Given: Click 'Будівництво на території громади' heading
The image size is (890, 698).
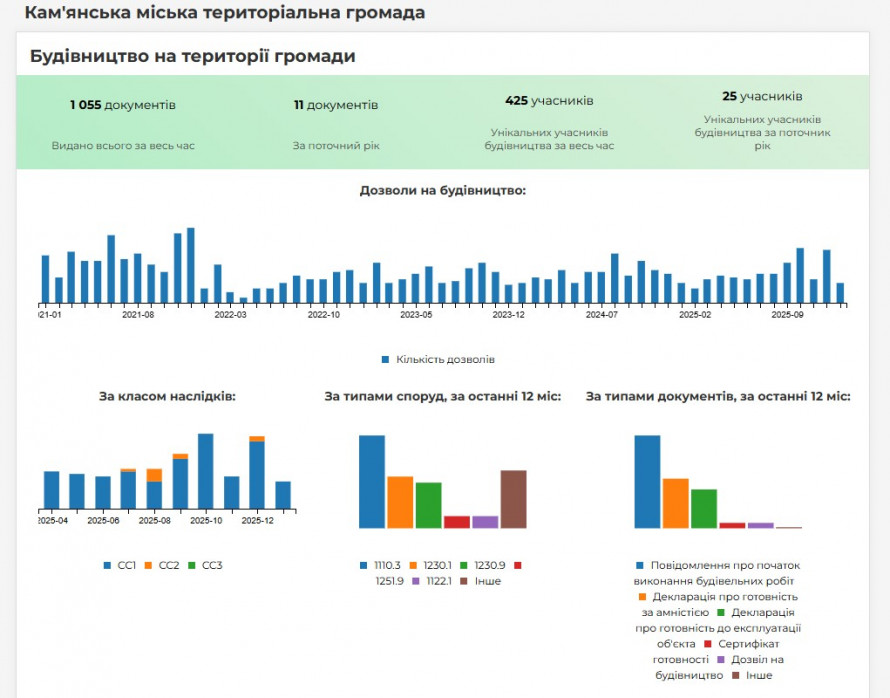Looking at the screenshot, I should click(192, 56).
